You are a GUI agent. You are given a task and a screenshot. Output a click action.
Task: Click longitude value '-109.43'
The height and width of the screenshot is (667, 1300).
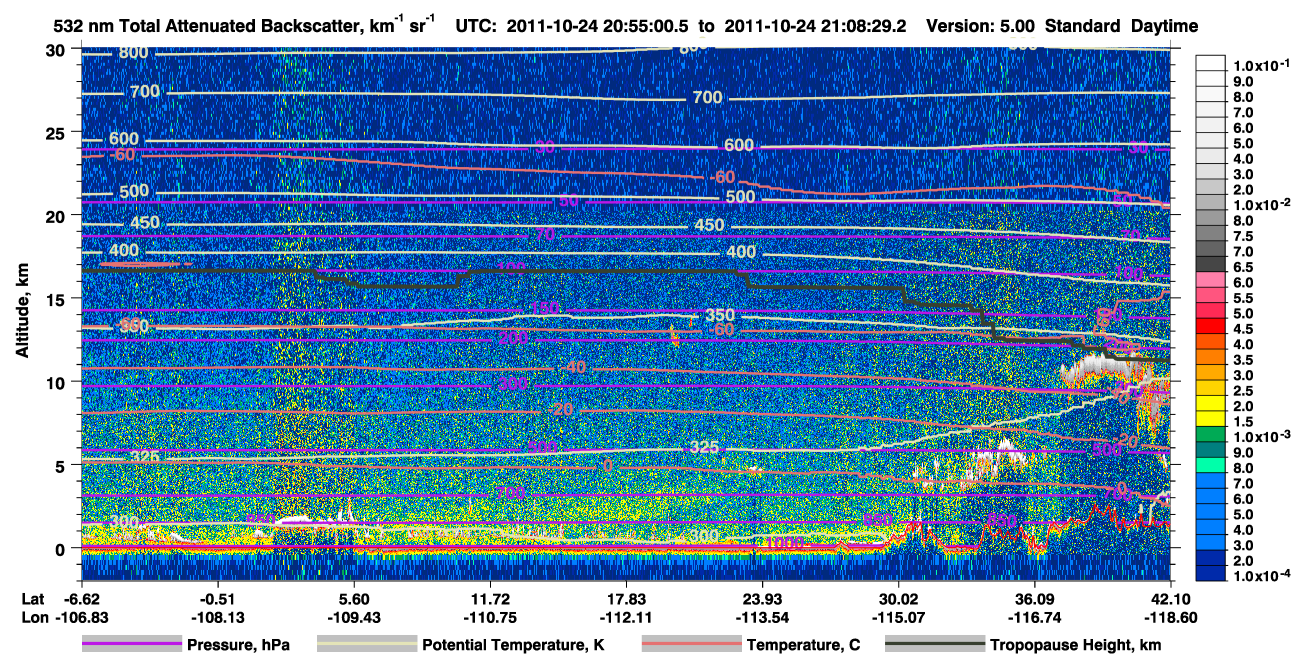click(353, 617)
